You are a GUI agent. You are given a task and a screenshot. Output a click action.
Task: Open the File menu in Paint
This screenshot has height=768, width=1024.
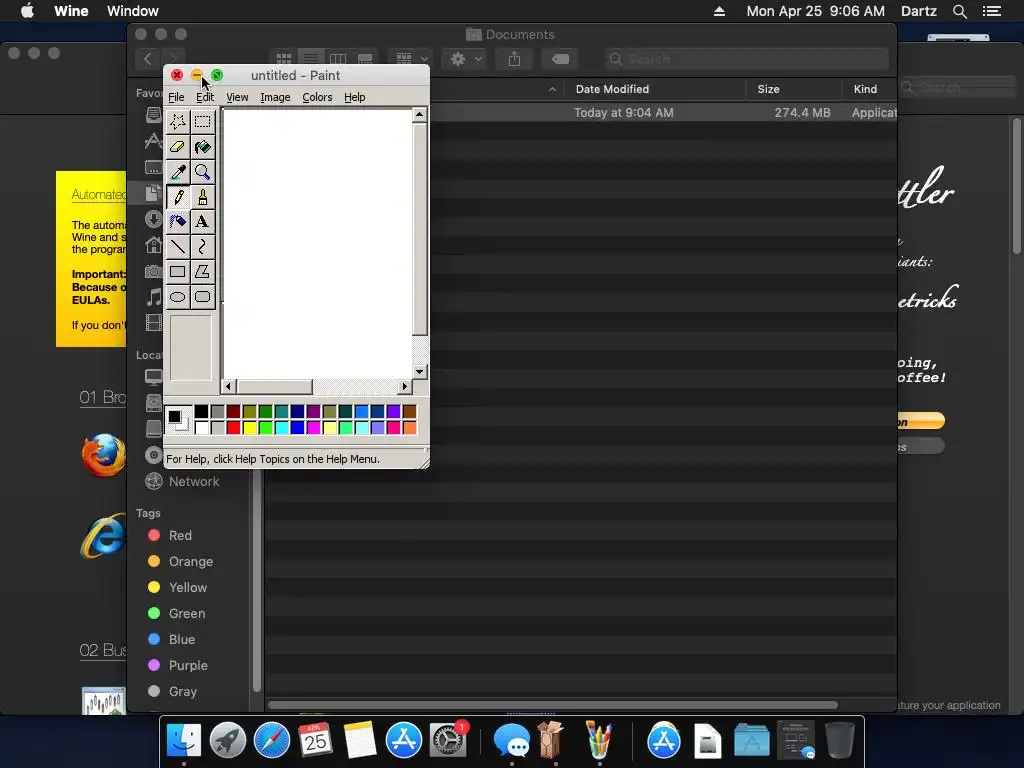pyautogui.click(x=176, y=97)
